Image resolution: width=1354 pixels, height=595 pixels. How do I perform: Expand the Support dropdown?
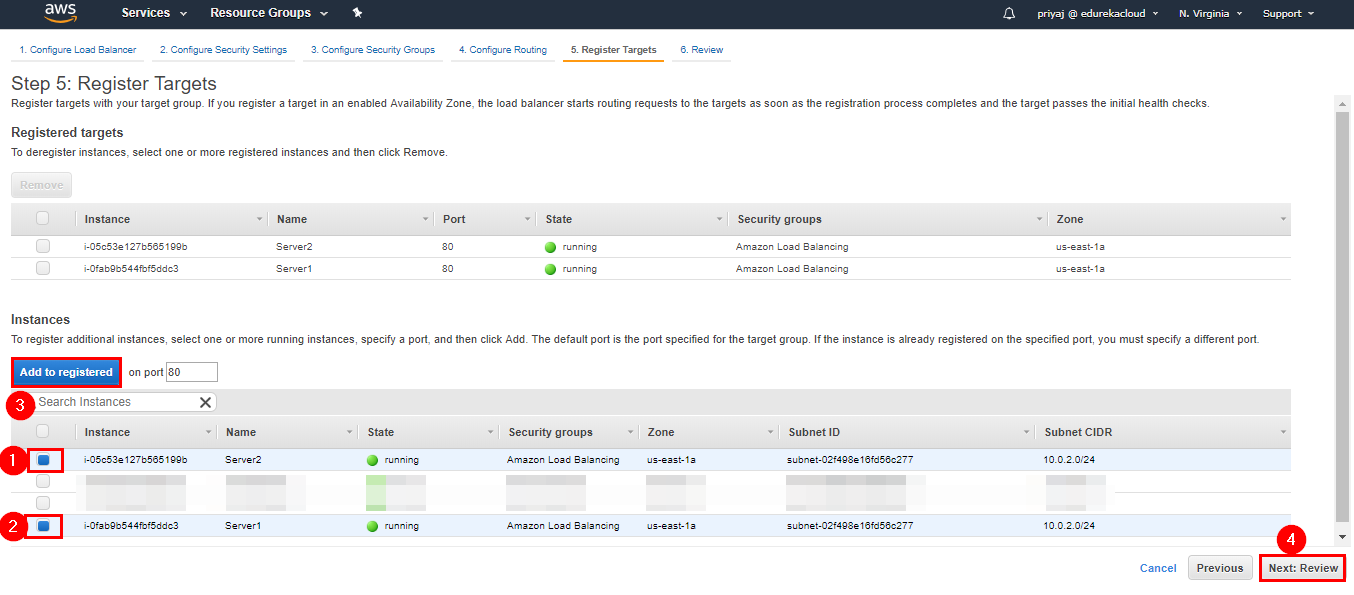(x=1288, y=13)
